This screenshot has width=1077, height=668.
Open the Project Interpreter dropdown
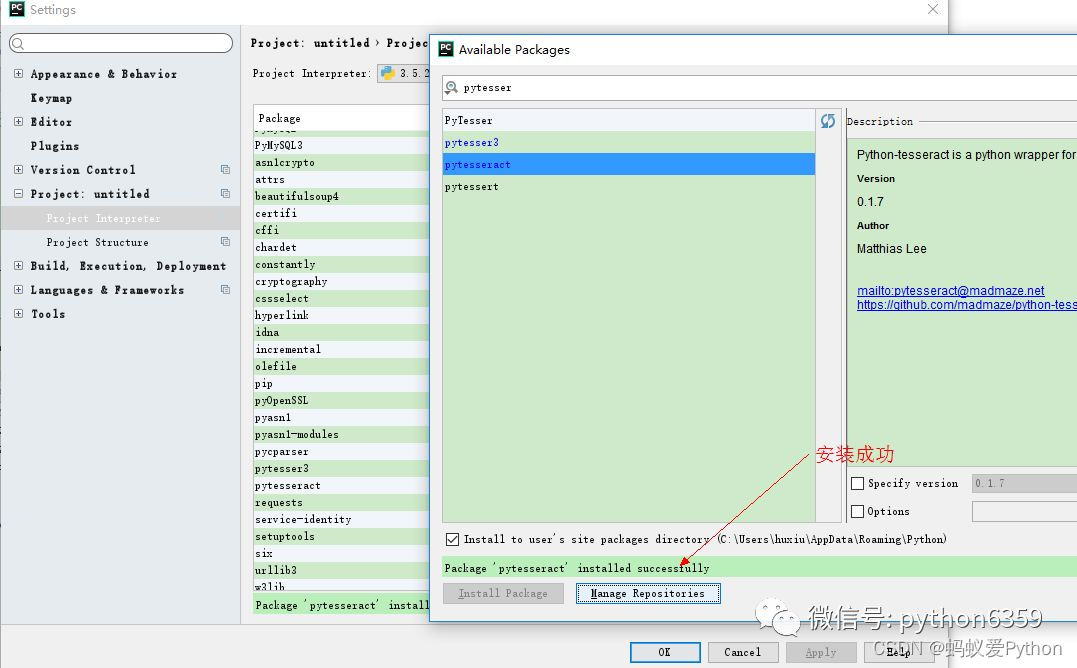(403, 73)
